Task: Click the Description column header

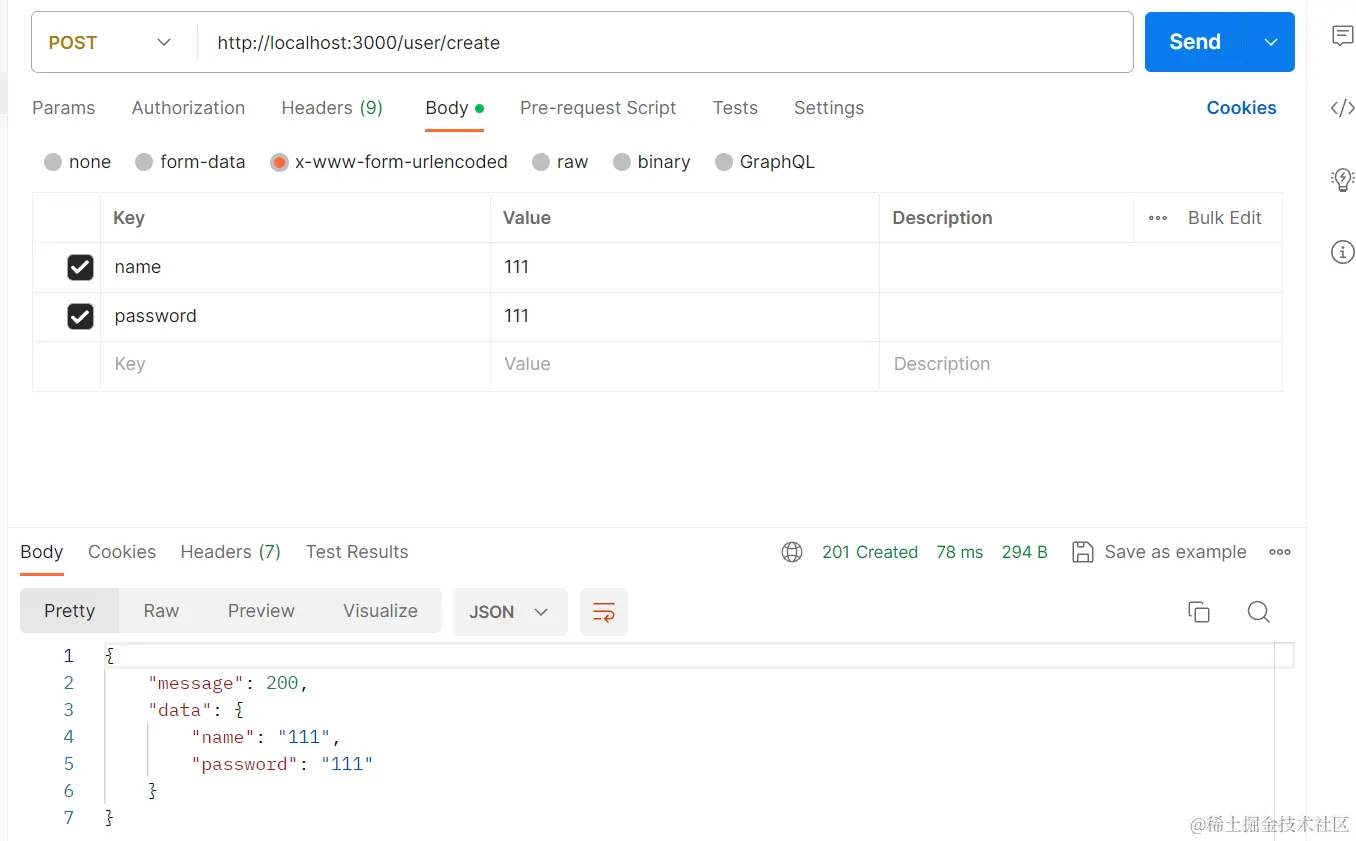Action: 942,218
